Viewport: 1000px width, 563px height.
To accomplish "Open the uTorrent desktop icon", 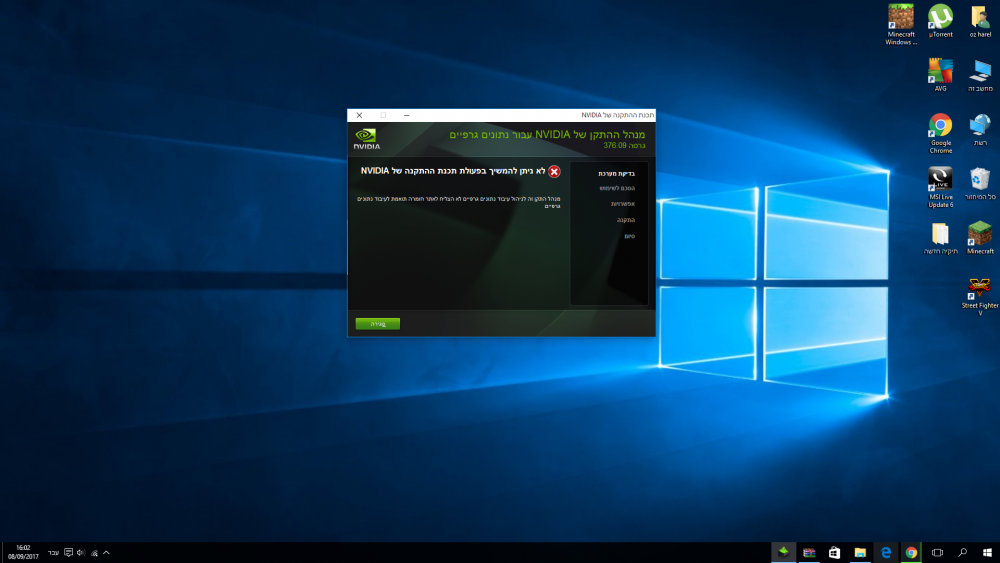I will tap(941, 20).
